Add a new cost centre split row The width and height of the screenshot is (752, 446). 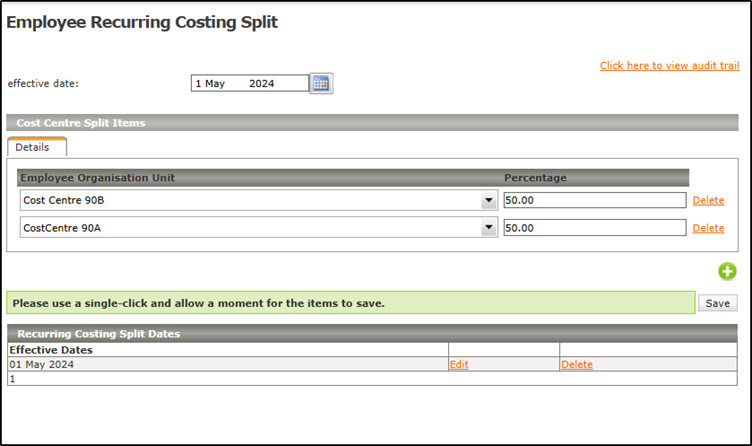click(727, 271)
